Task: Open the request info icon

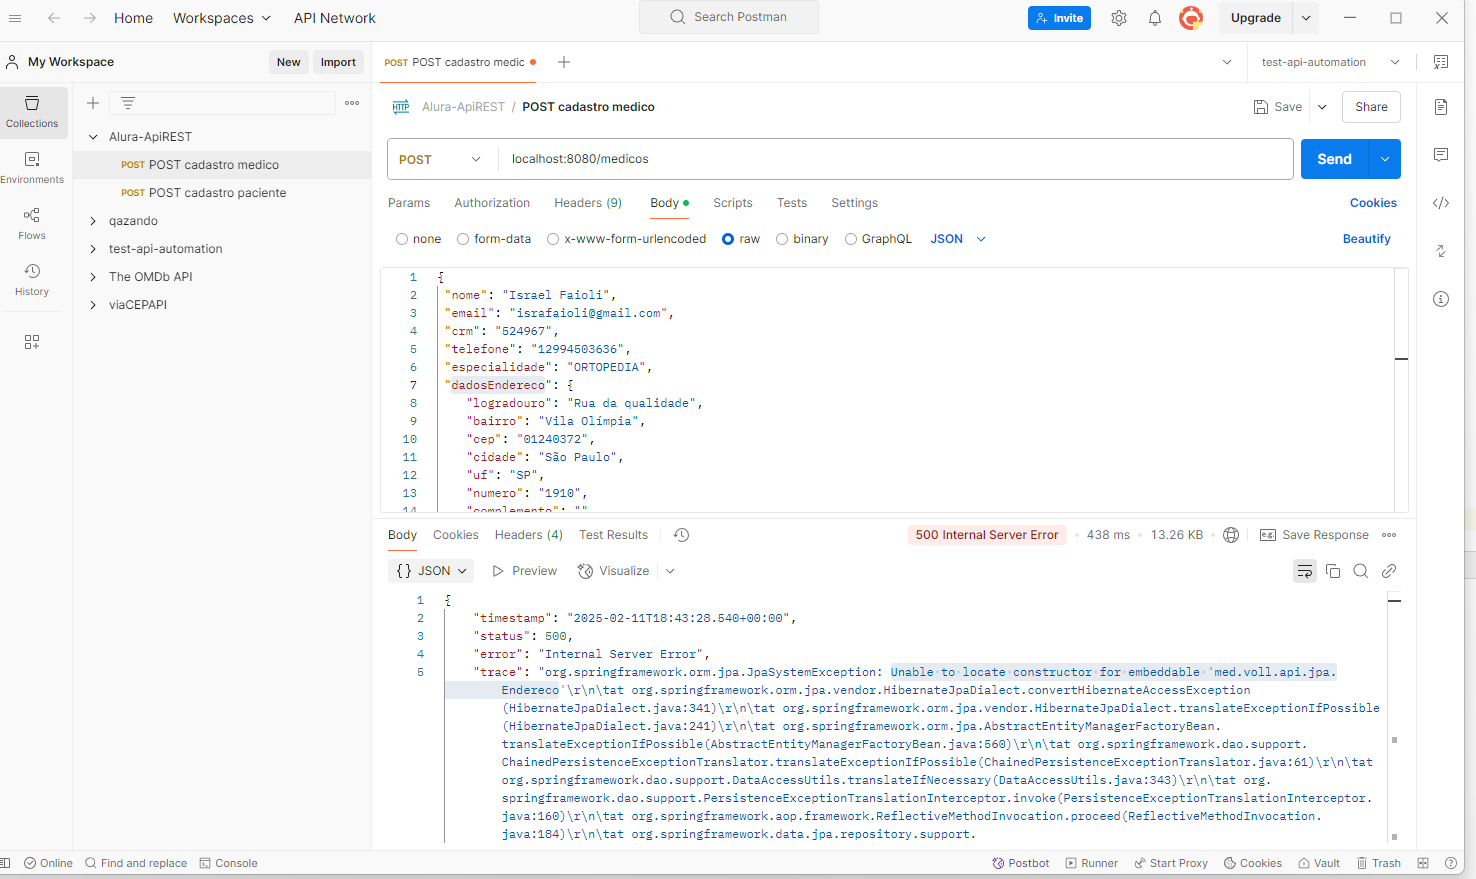Action: coord(1441,299)
